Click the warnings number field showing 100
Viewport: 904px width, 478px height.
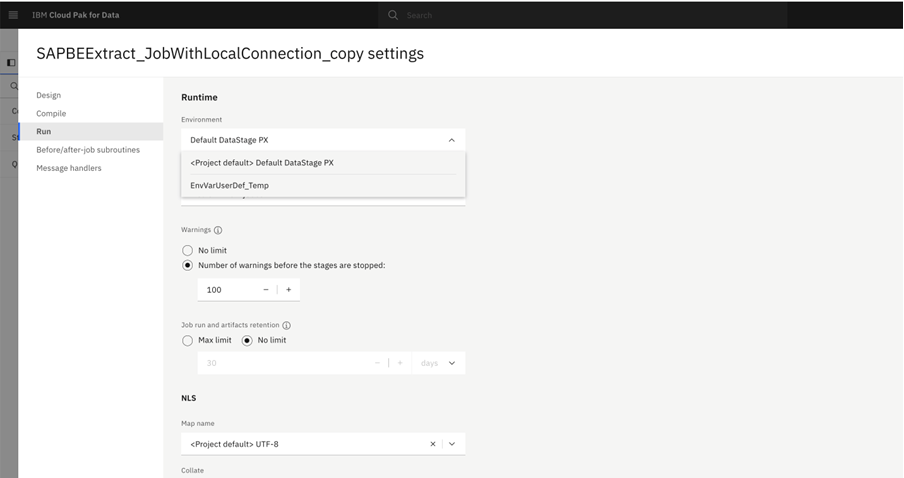[x=228, y=289]
